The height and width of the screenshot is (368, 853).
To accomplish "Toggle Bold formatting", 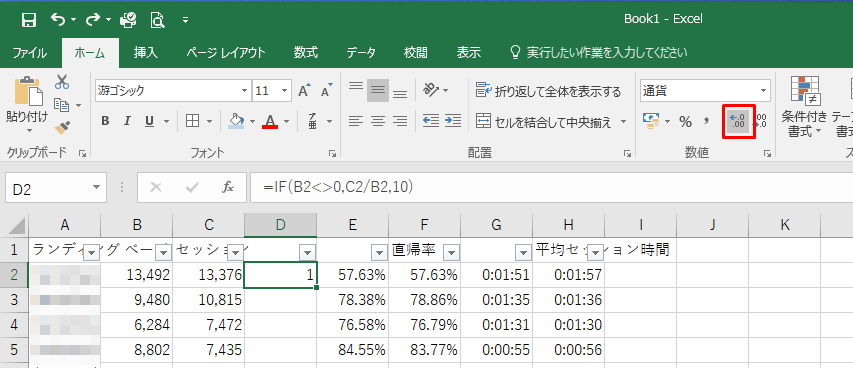I will click(106, 121).
